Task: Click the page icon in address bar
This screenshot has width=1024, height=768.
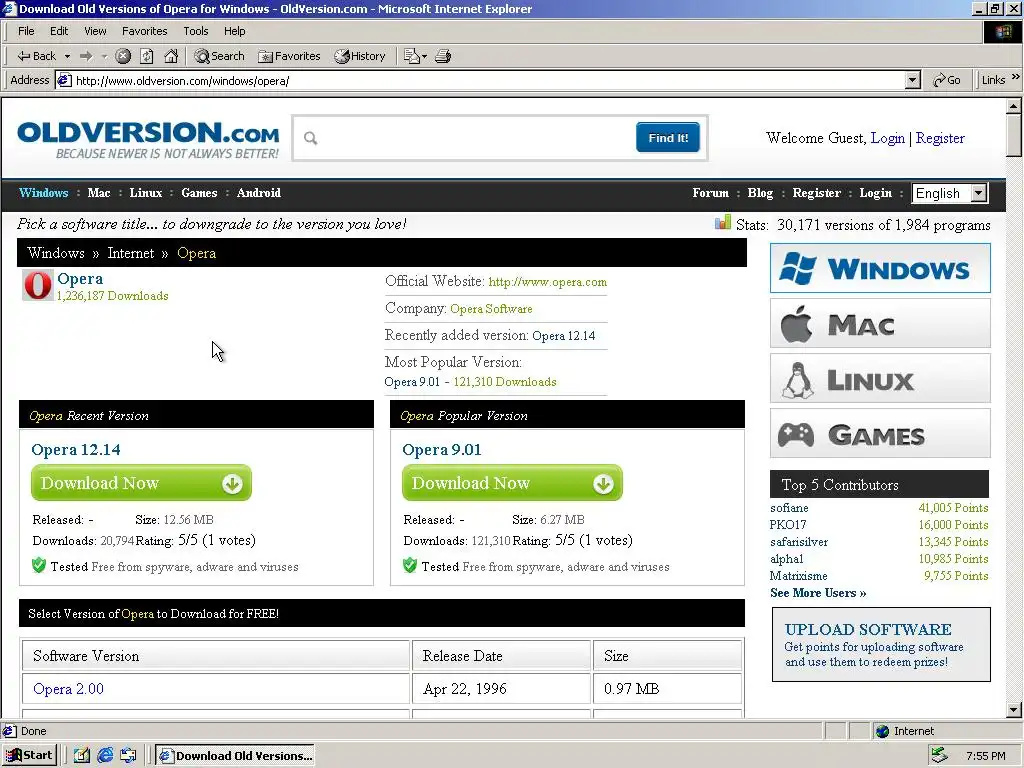Action: point(64,80)
